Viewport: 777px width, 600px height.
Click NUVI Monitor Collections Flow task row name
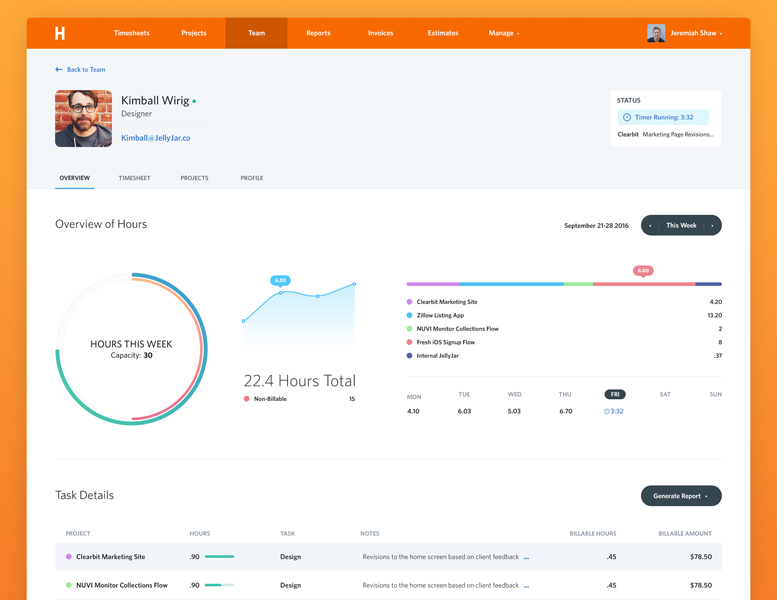pos(122,585)
